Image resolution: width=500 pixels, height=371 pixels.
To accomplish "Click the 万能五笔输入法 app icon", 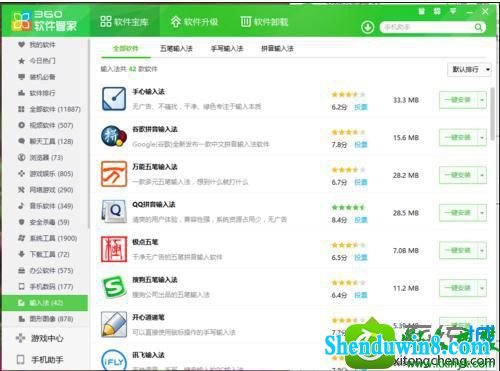I will coord(114,174).
